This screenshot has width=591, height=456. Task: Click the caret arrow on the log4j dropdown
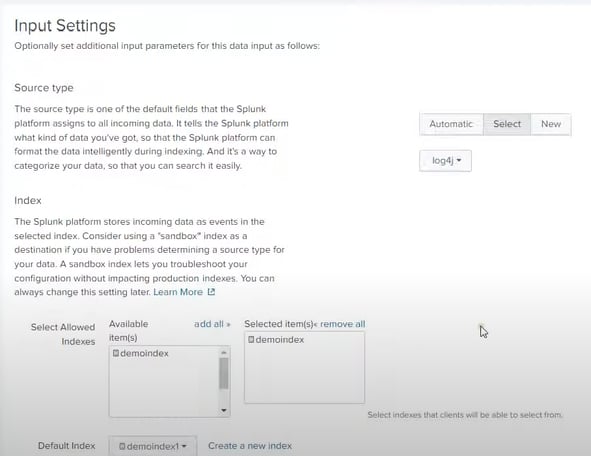point(459,161)
